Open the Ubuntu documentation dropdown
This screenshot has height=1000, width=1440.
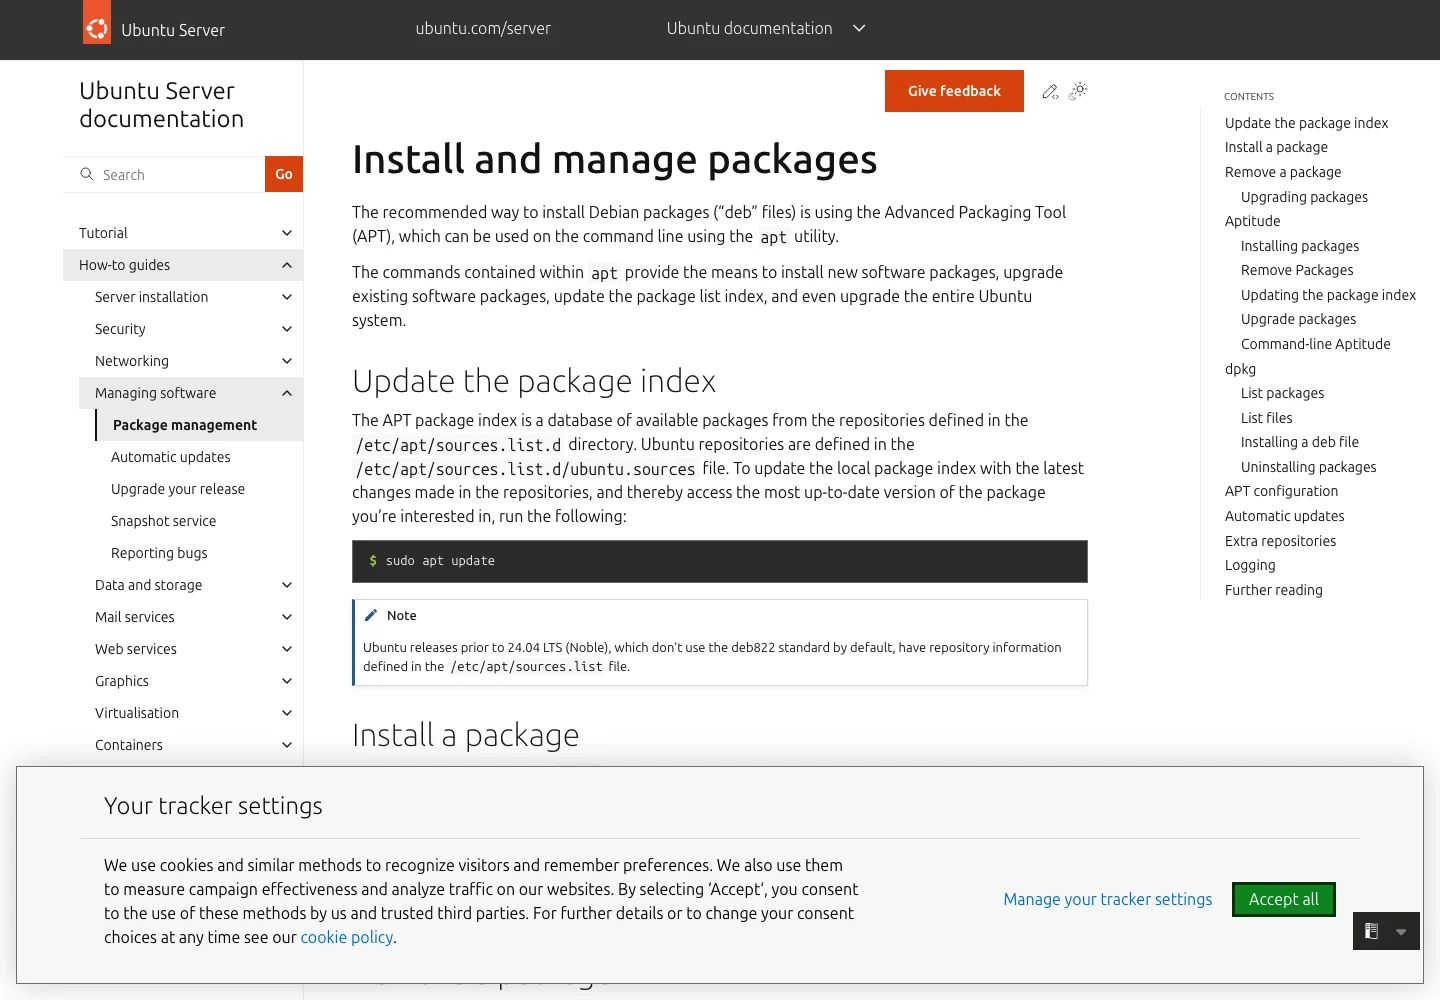[x=766, y=28]
